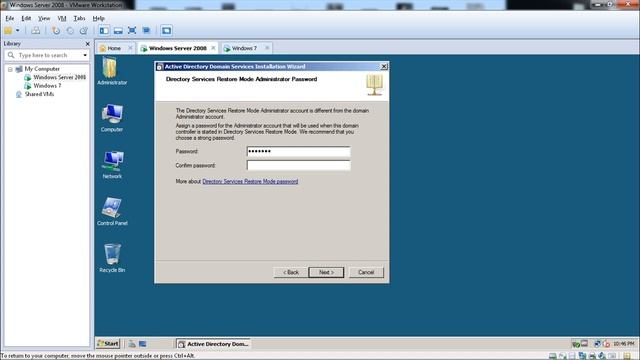The height and width of the screenshot is (360, 640).
Task: Click the Cancel button in the wizard
Action: (x=366, y=272)
